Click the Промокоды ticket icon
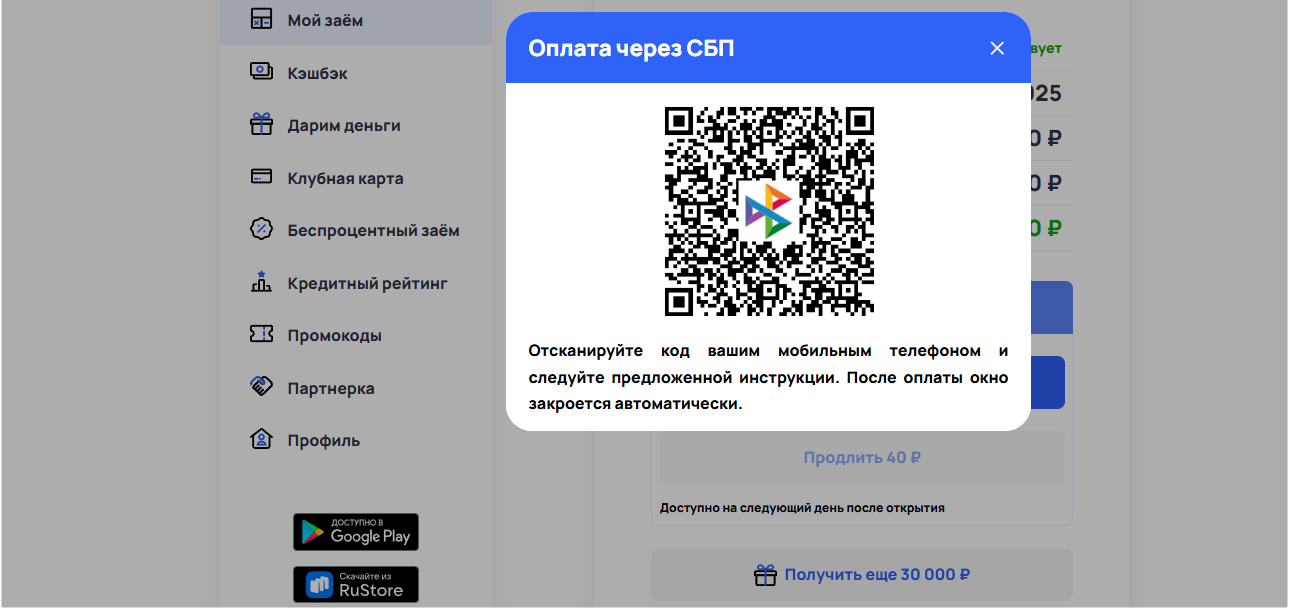This screenshot has height=609, width=1289. (x=261, y=334)
